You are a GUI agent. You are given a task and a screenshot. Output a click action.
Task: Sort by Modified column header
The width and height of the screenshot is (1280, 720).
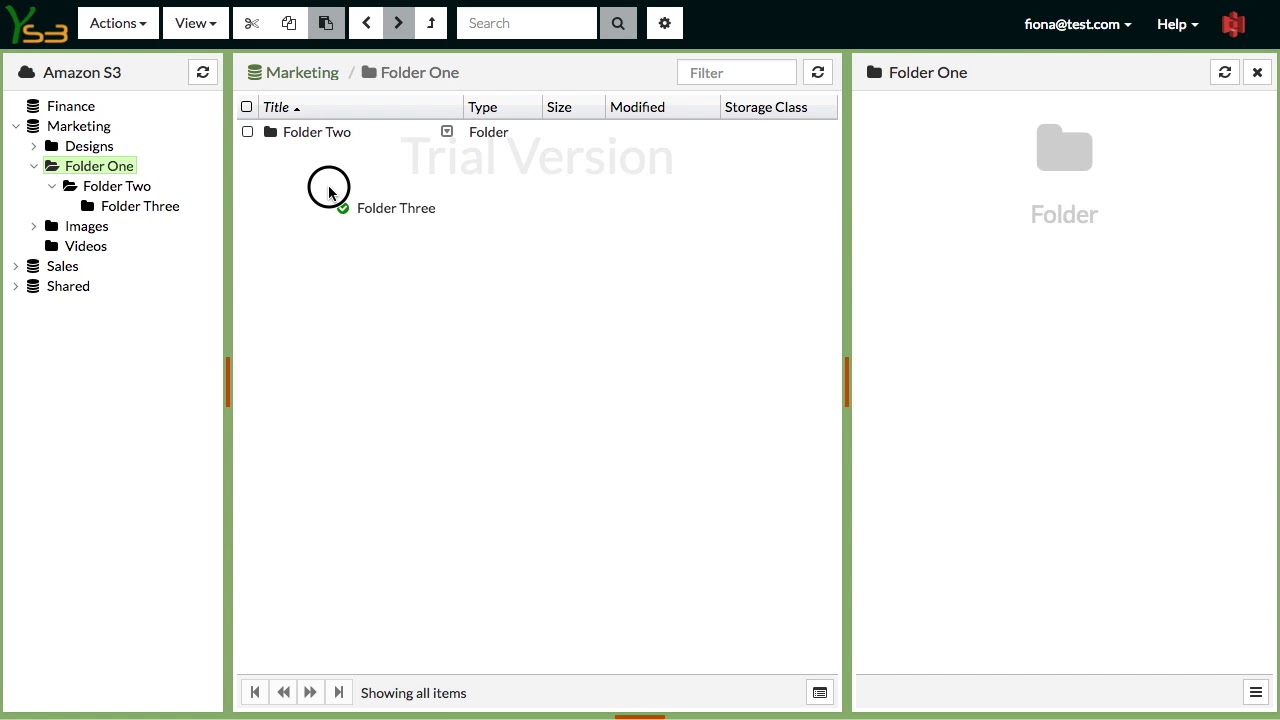click(x=663, y=107)
